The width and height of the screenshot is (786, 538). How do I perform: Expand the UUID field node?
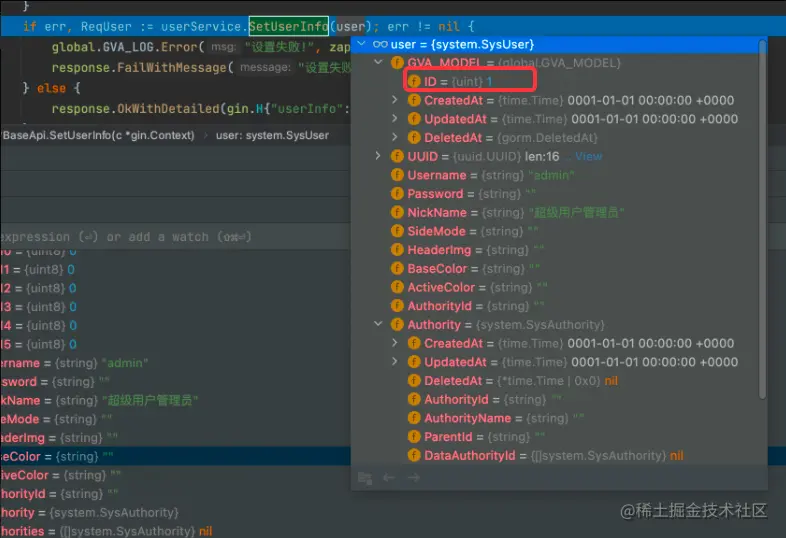(378, 156)
